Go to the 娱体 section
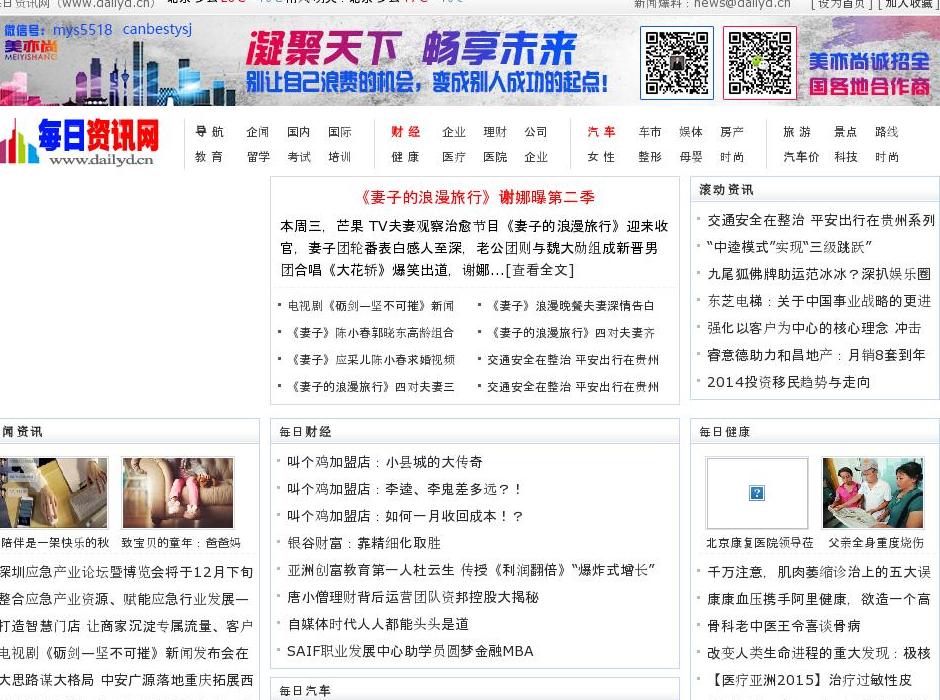This screenshot has width=940, height=700. click(691, 132)
